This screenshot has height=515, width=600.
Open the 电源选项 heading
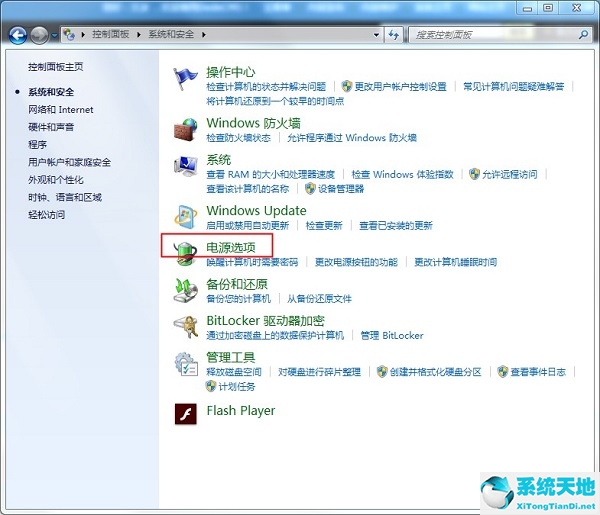tap(230, 248)
